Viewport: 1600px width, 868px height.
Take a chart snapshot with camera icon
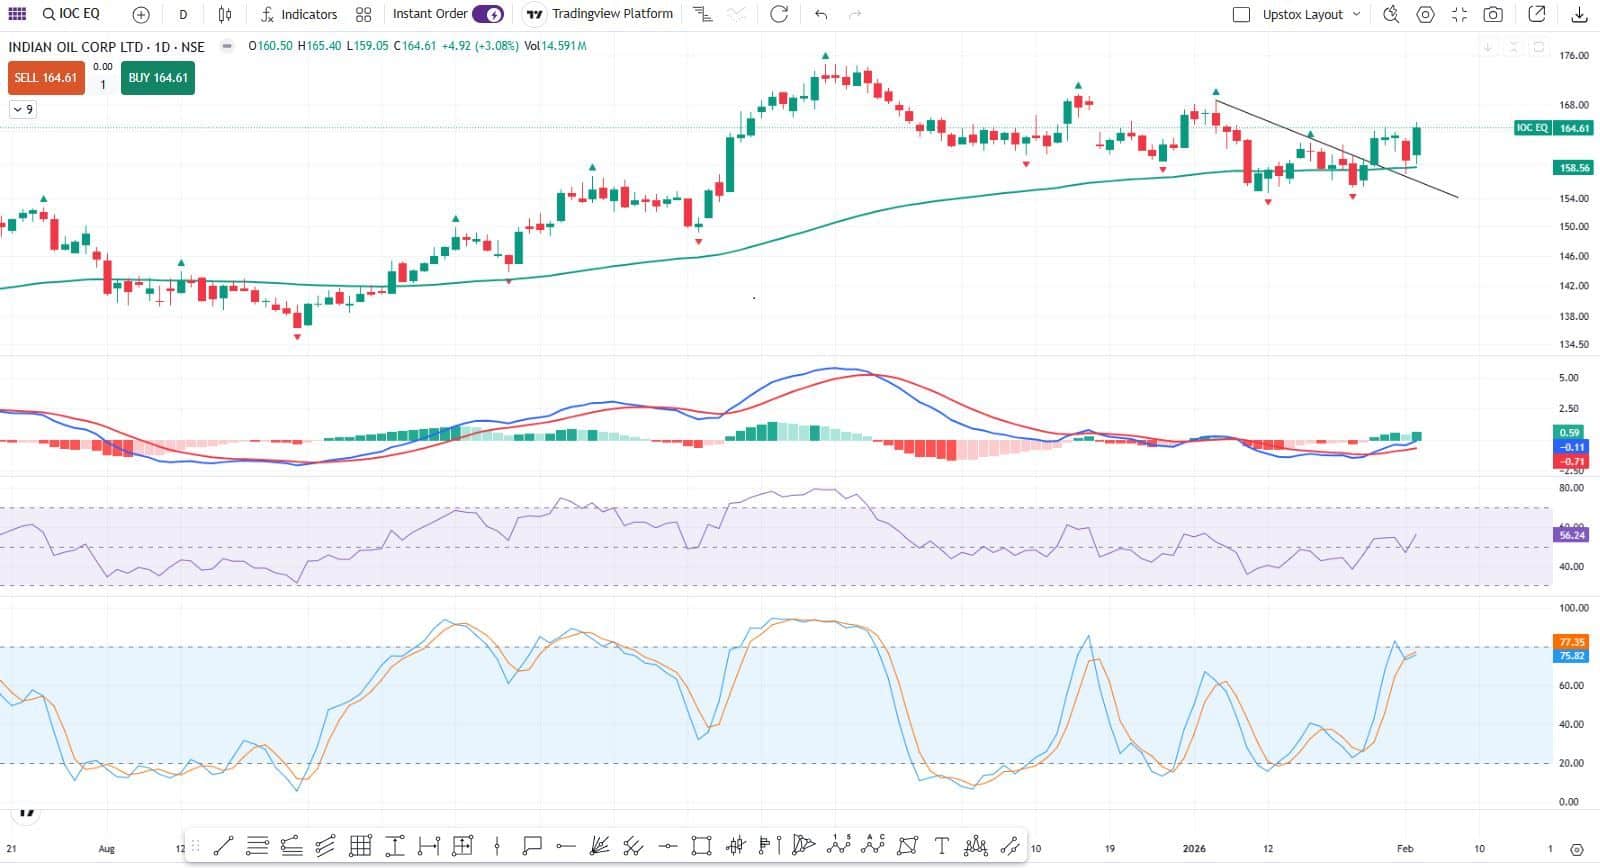point(1493,14)
